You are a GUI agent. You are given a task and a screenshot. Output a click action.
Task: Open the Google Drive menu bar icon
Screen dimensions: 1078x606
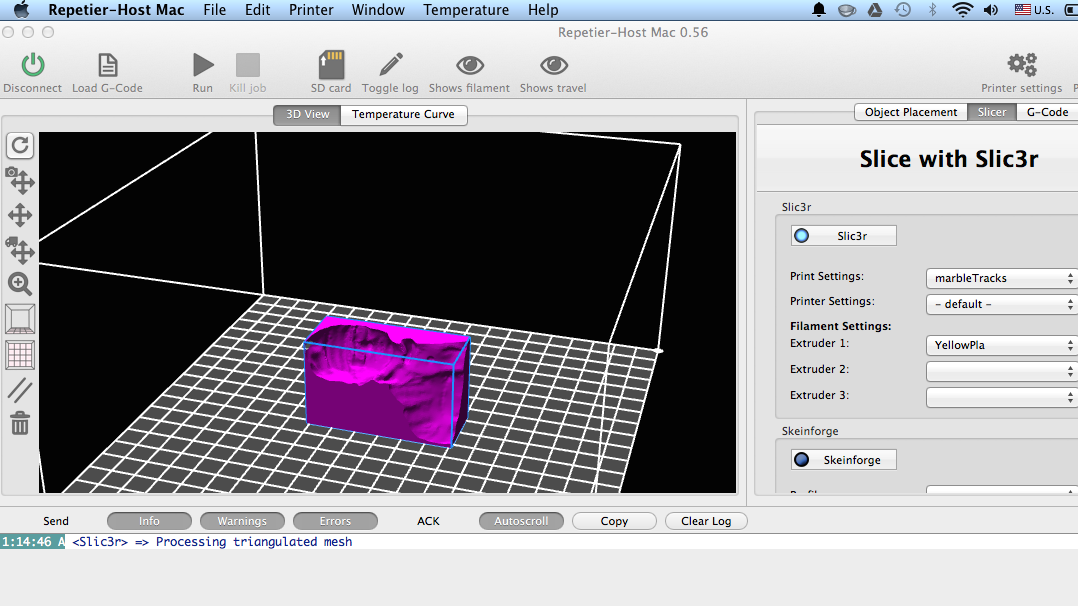coord(874,10)
